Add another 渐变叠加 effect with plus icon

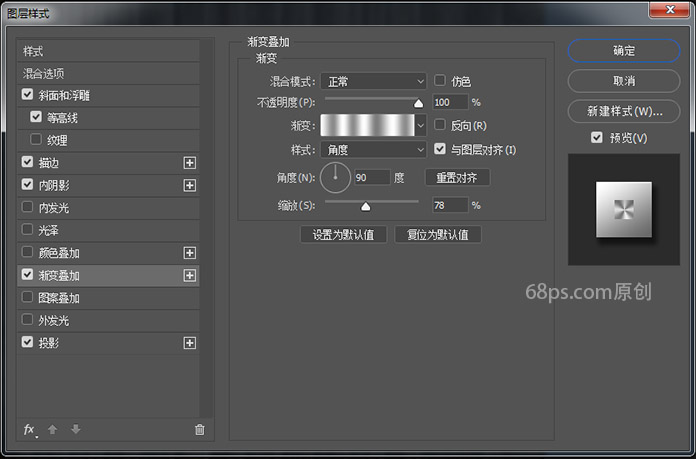coord(190,276)
